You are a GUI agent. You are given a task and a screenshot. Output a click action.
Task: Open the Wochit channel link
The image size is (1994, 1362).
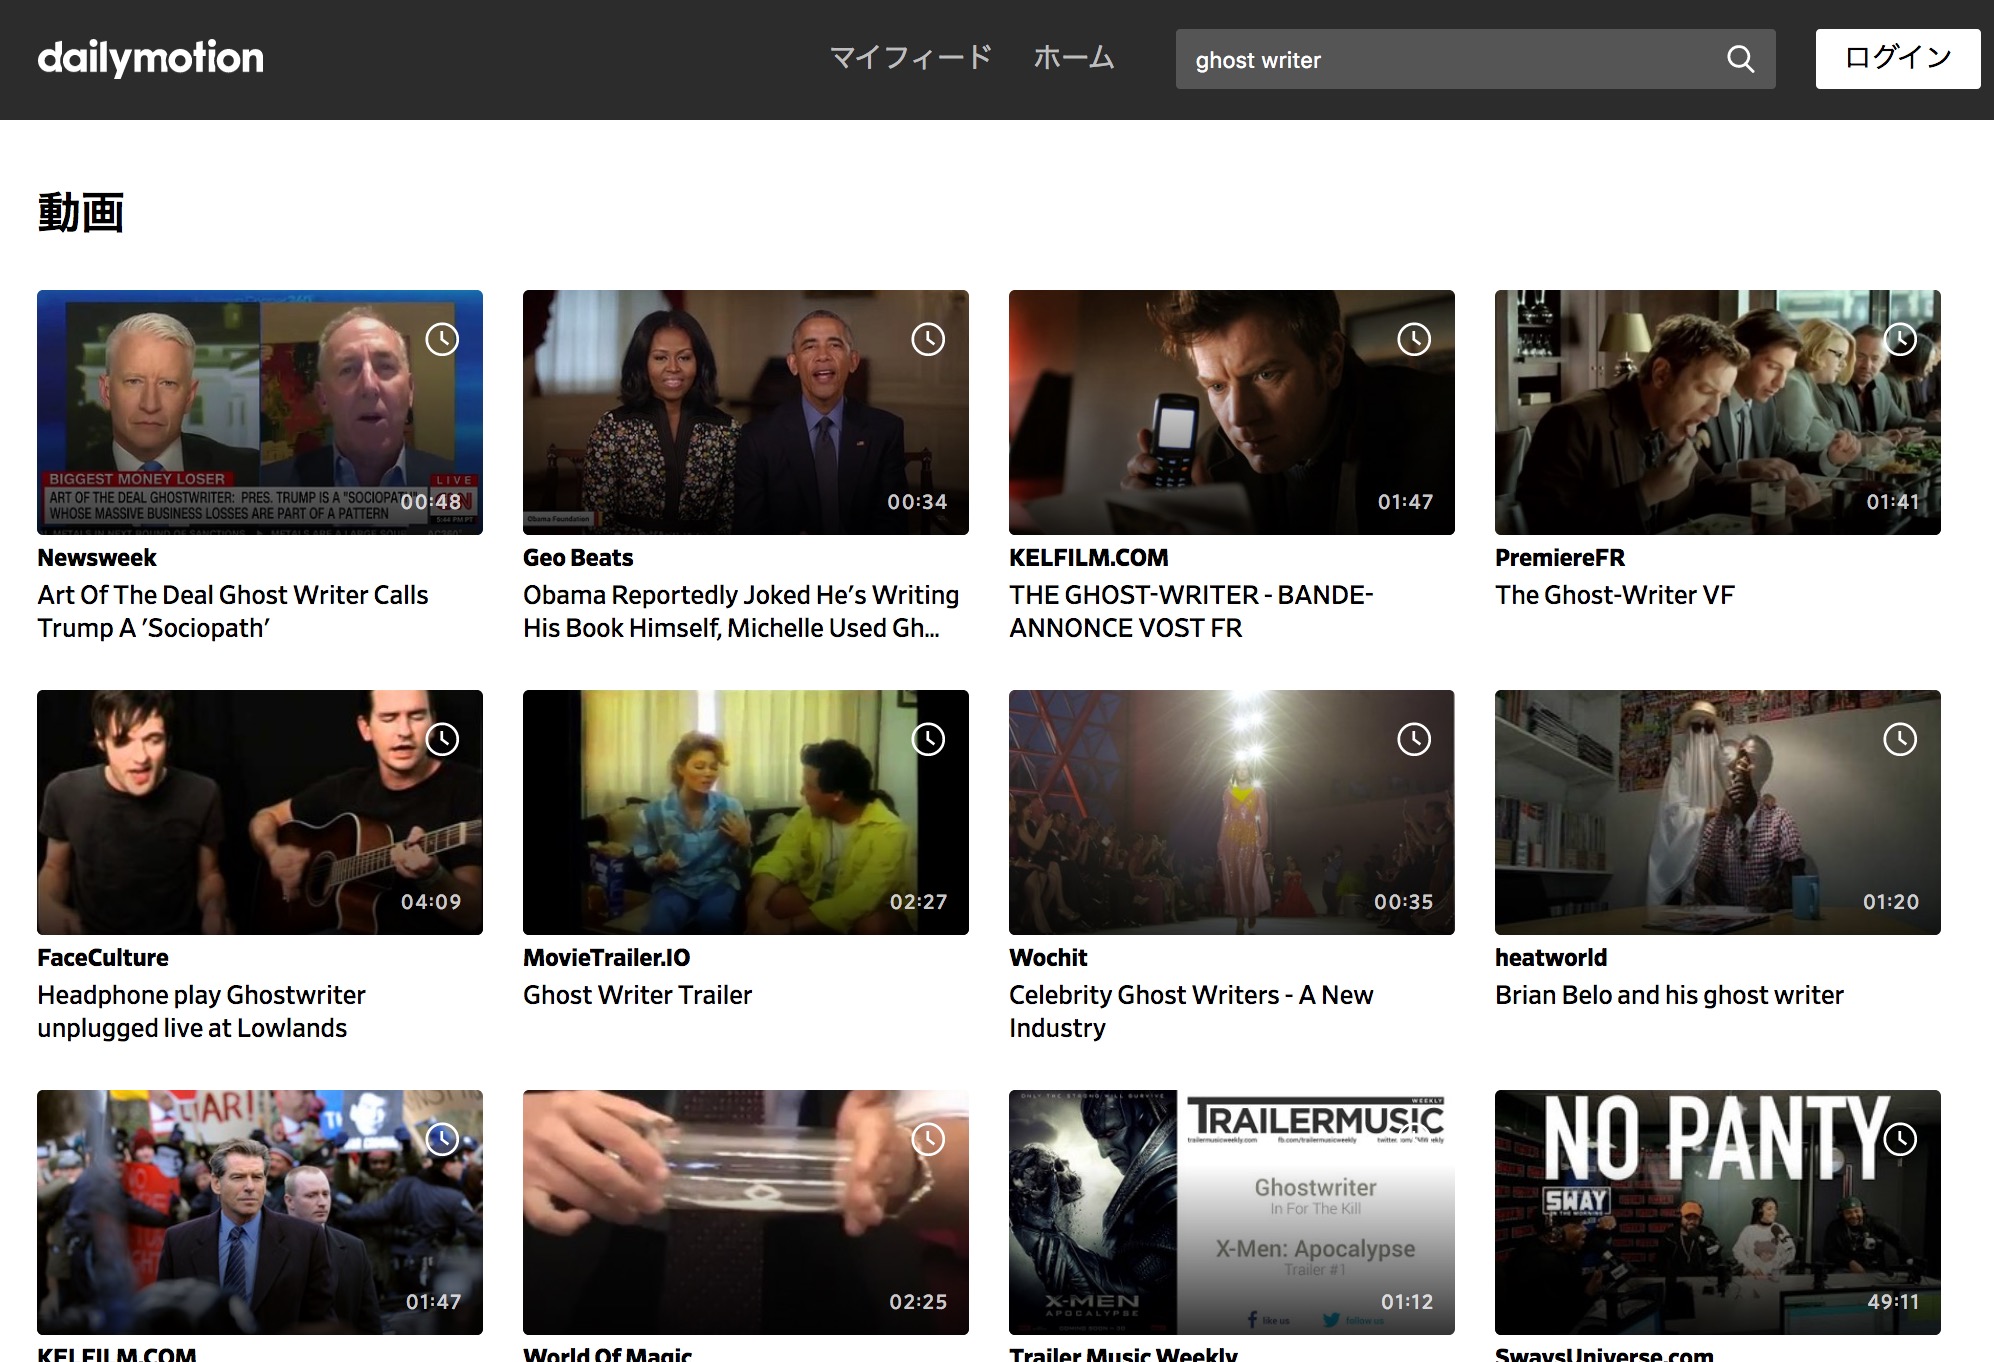coord(1048,958)
